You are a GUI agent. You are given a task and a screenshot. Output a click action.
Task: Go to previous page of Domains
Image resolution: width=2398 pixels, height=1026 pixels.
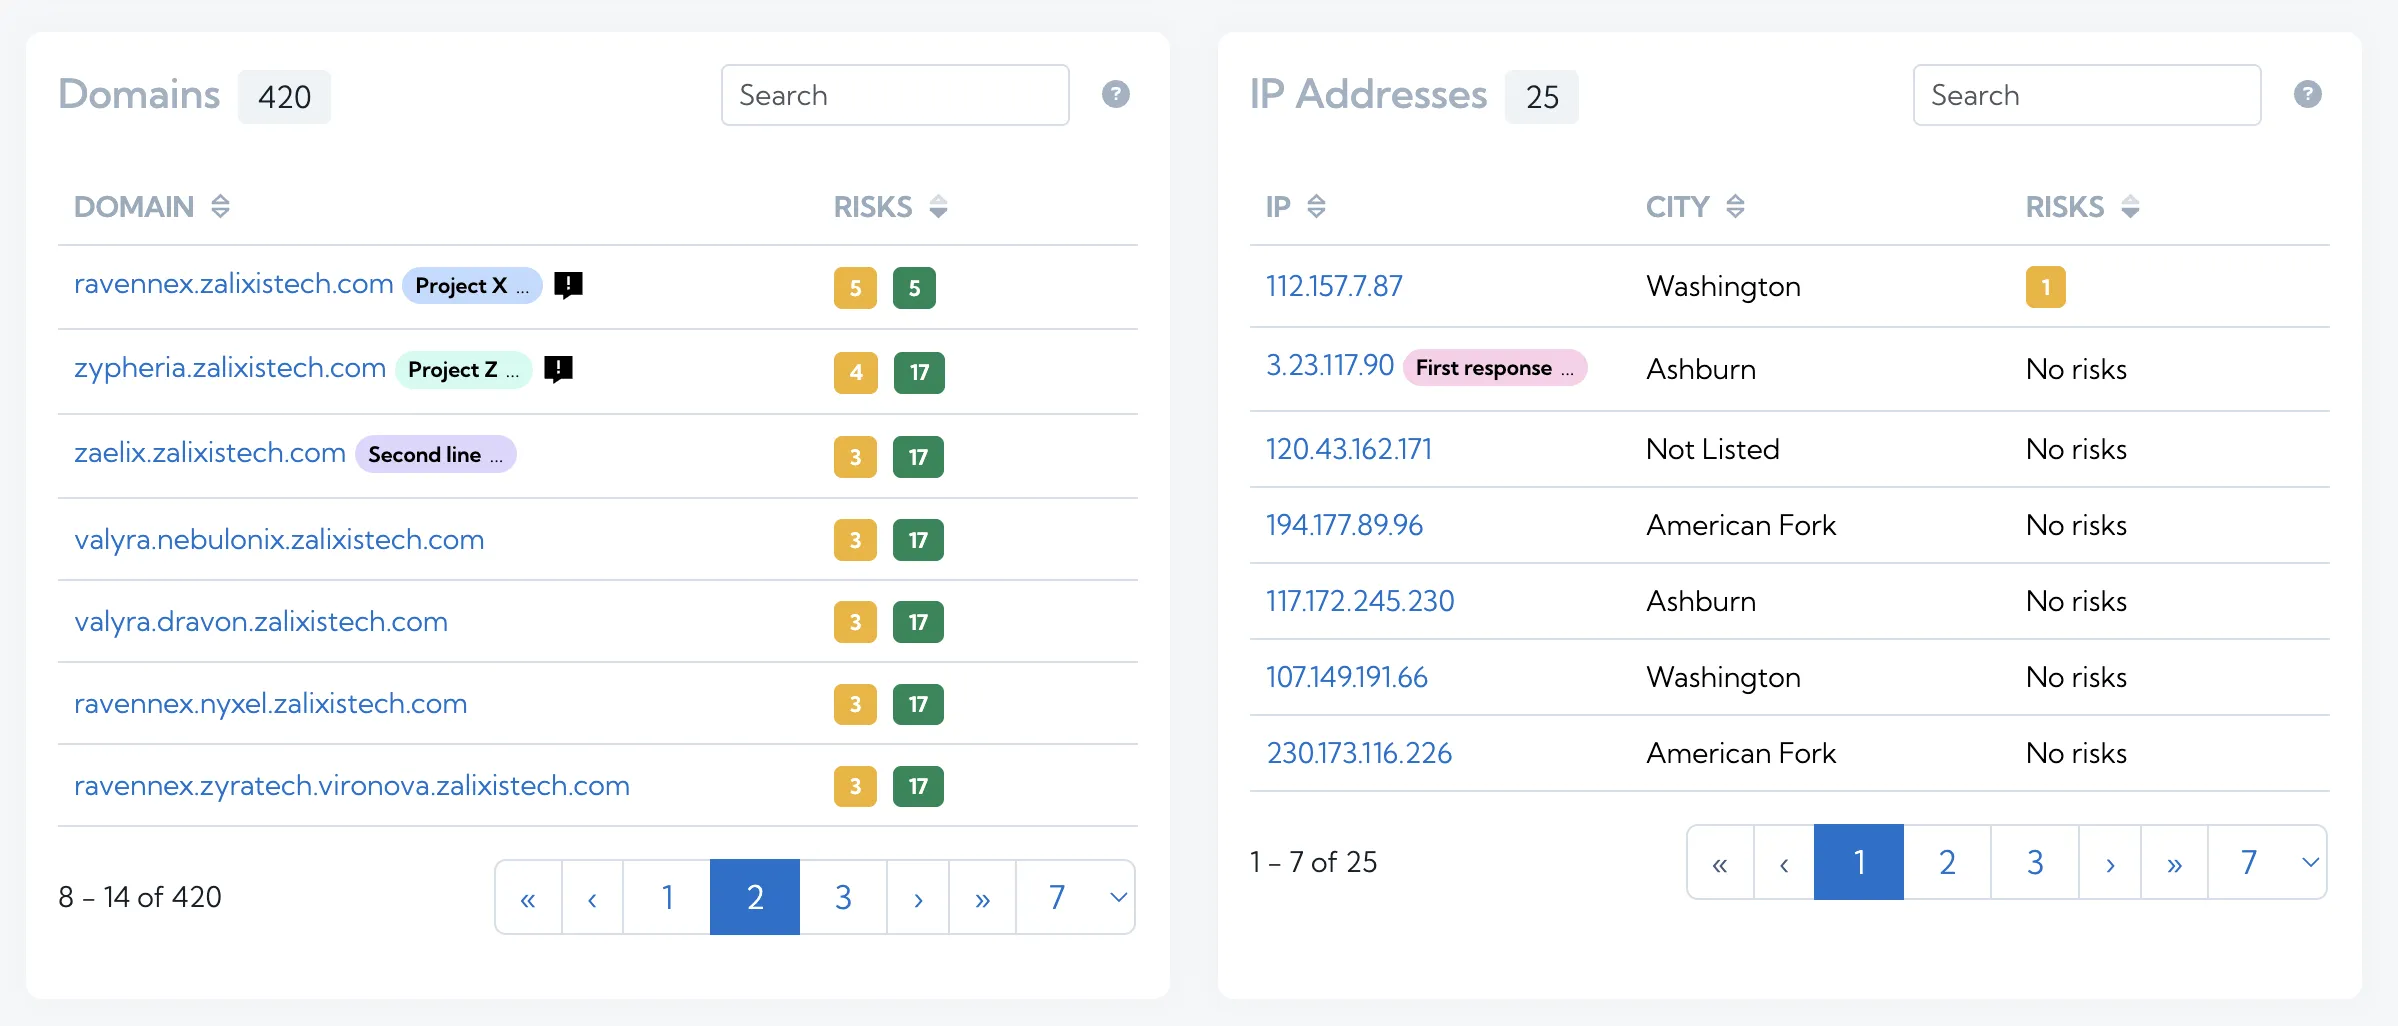(592, 897)
